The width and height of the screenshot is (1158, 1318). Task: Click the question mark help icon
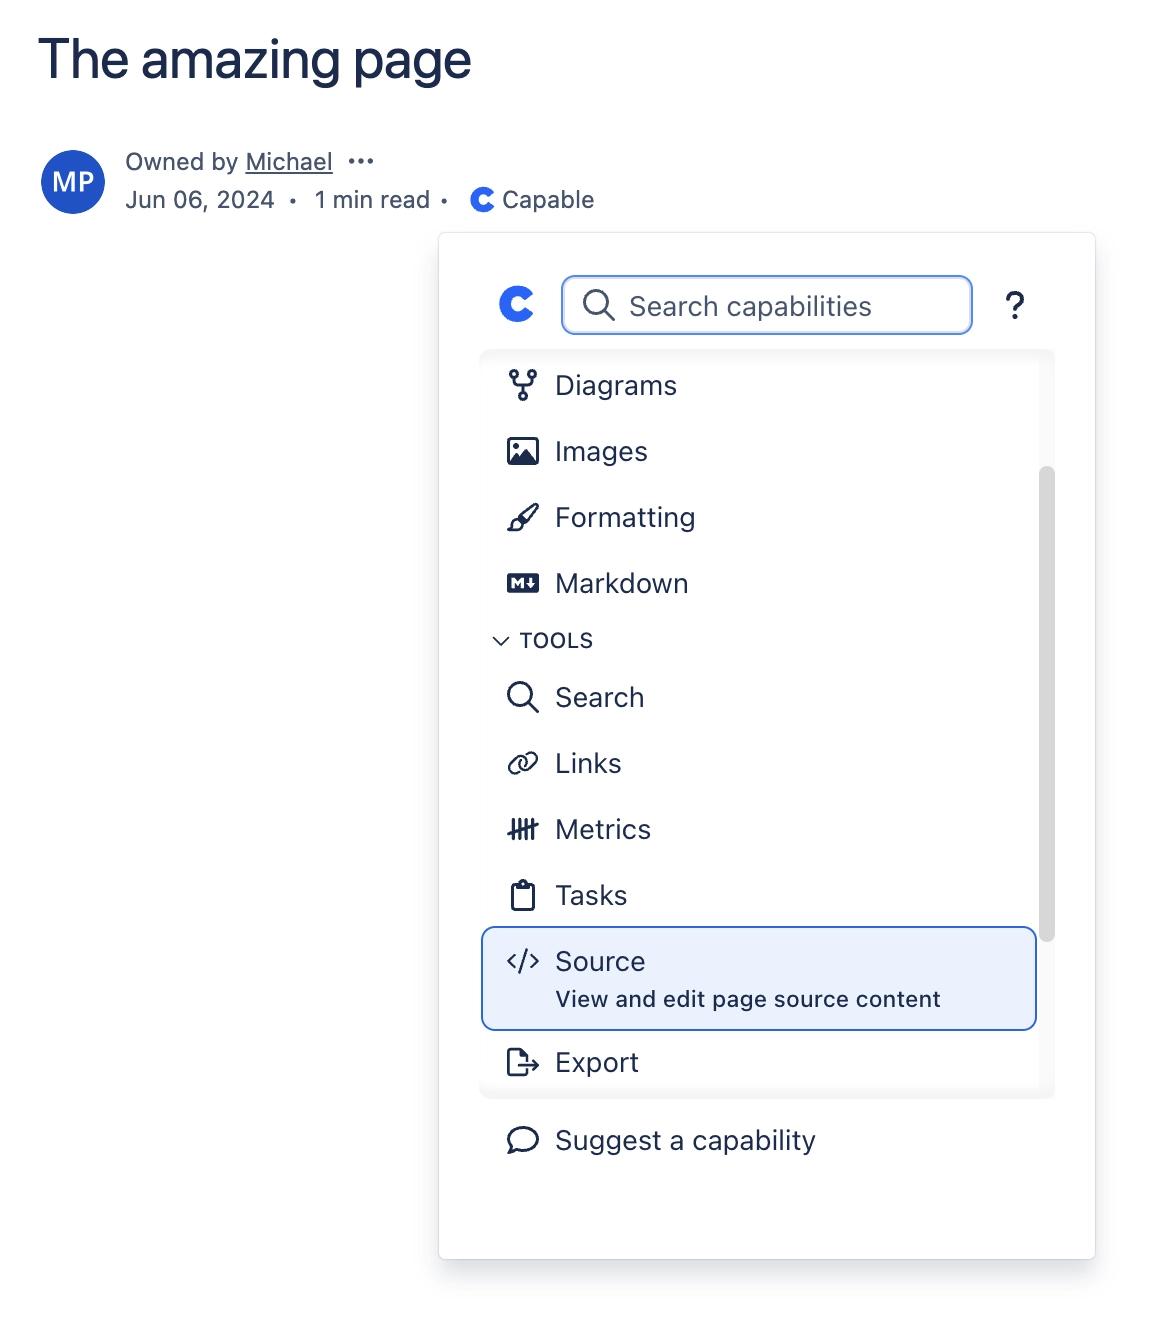coord(1015,305)
